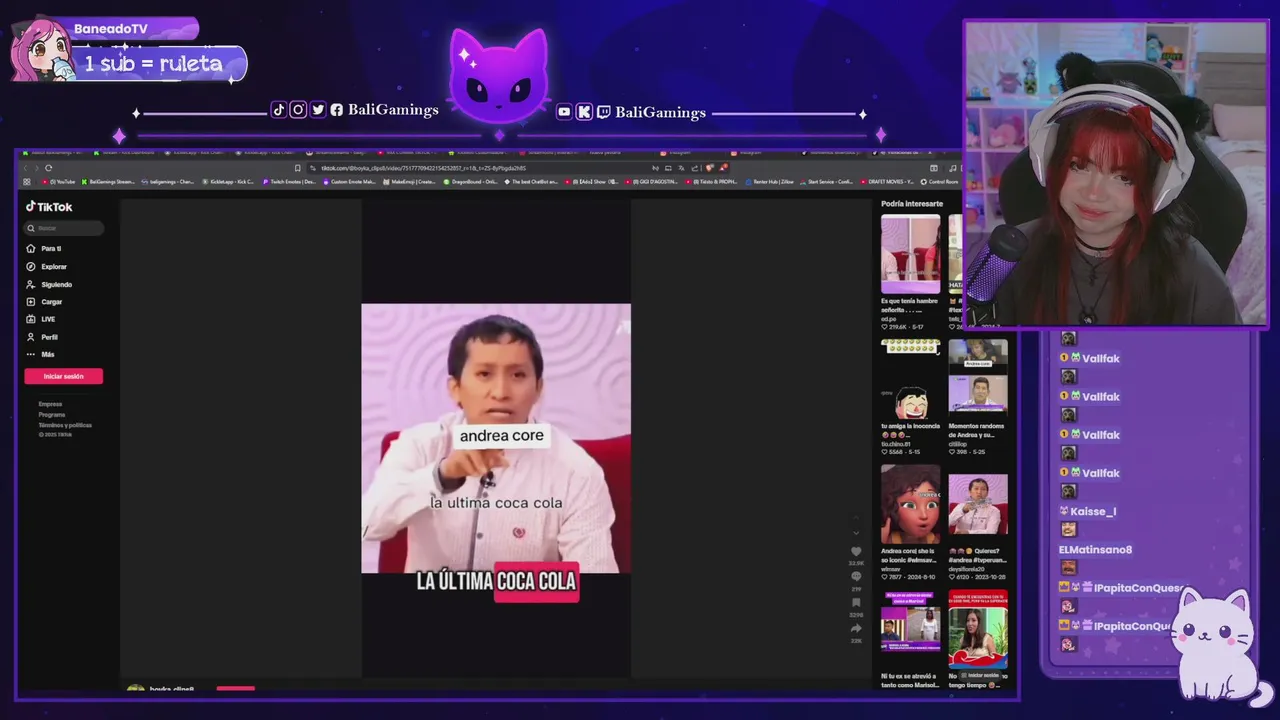The height and width of the screenshot is (720, 1280).
Task: Click the streamer webcam feed
Action: pyautogui.click(x=1116, y=175)
